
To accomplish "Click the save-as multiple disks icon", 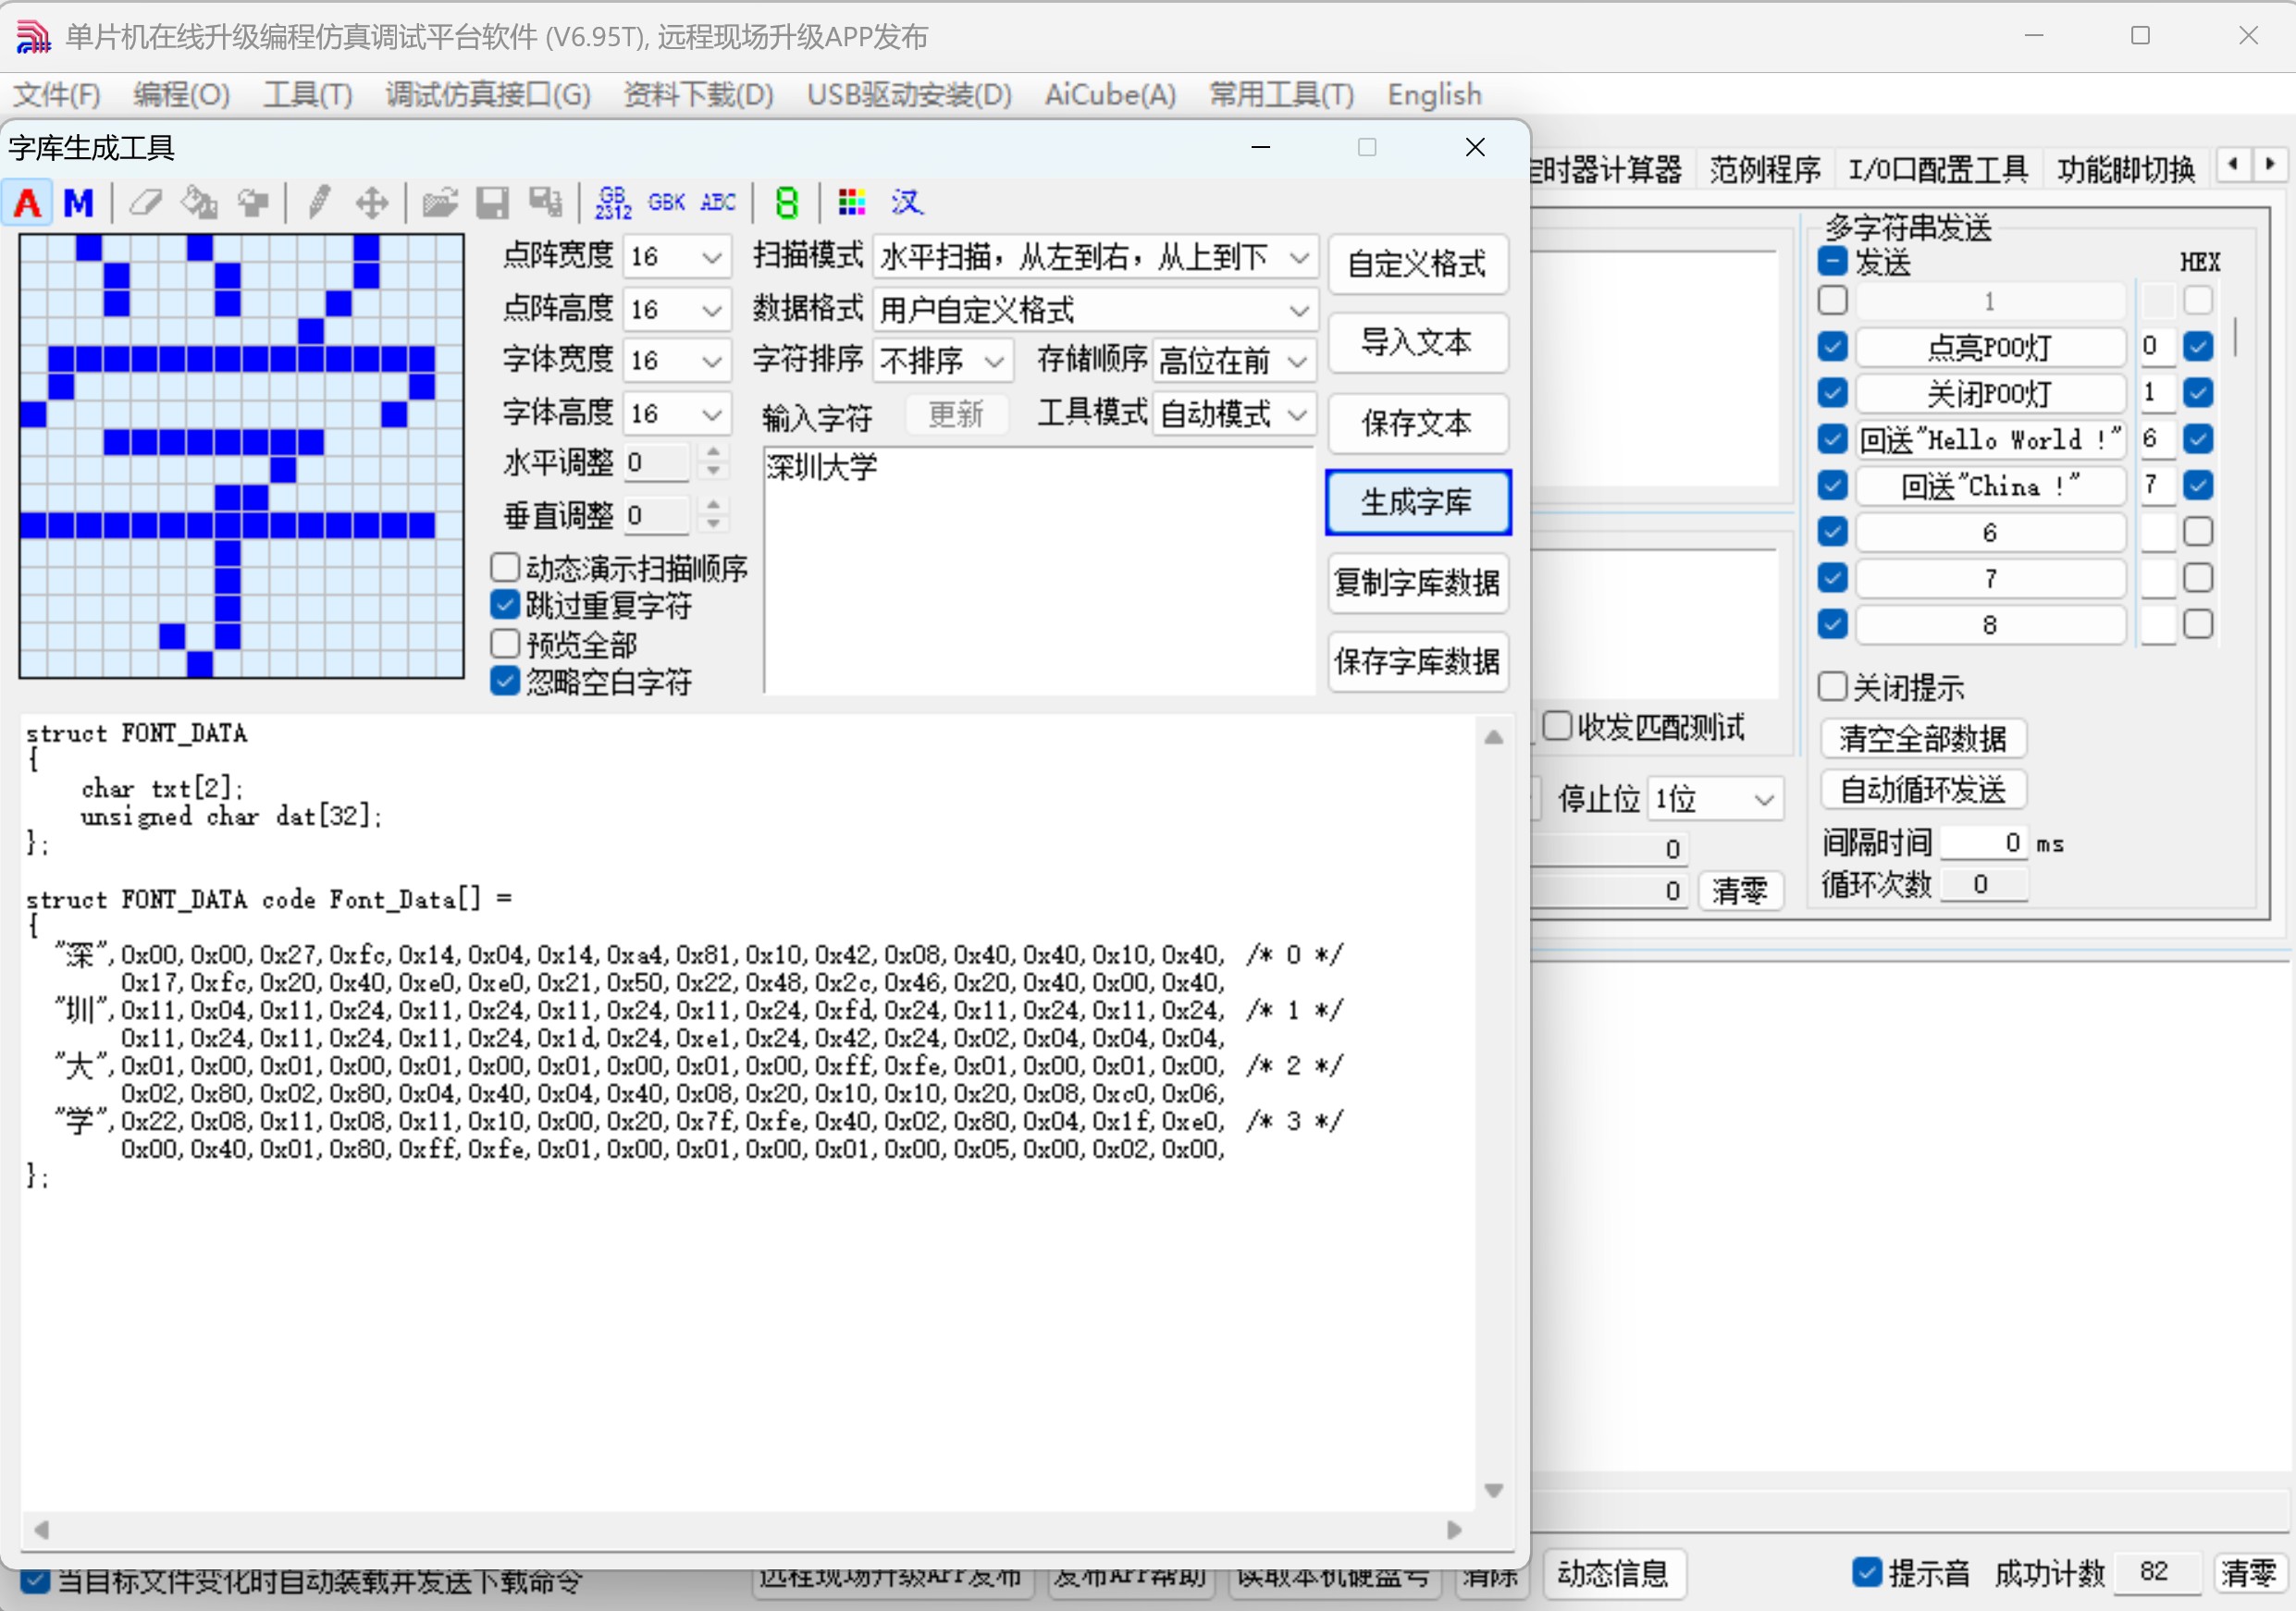I will [546, 203].
